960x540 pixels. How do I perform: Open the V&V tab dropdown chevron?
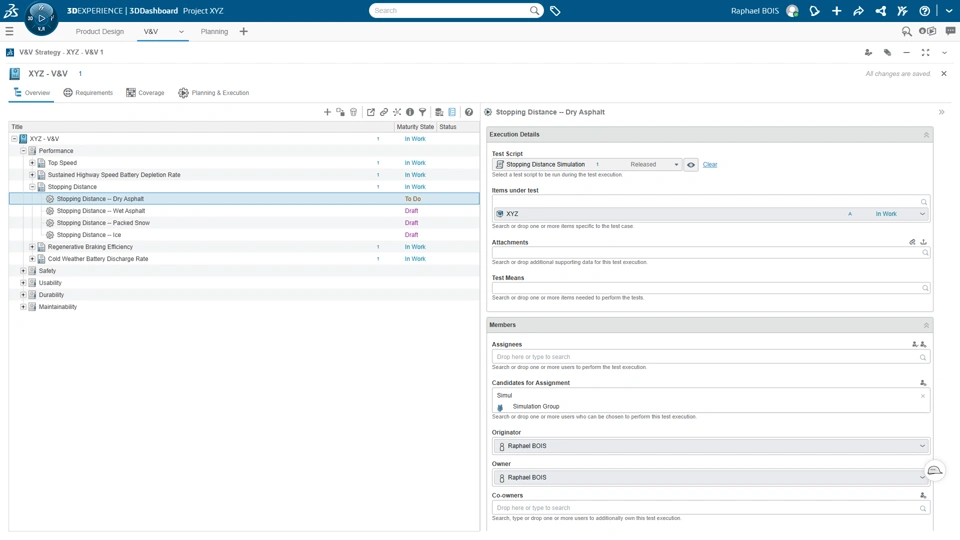coord(181,32)
